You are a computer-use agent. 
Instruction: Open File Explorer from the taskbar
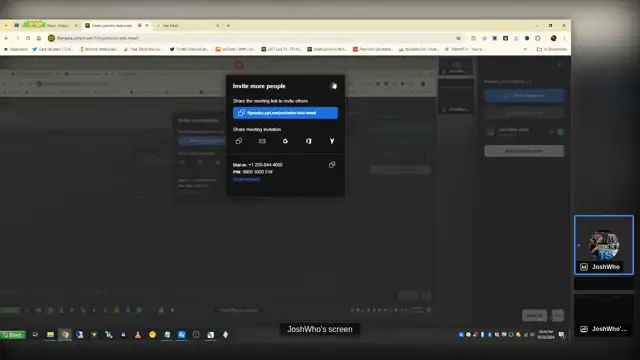coord(50,335)
